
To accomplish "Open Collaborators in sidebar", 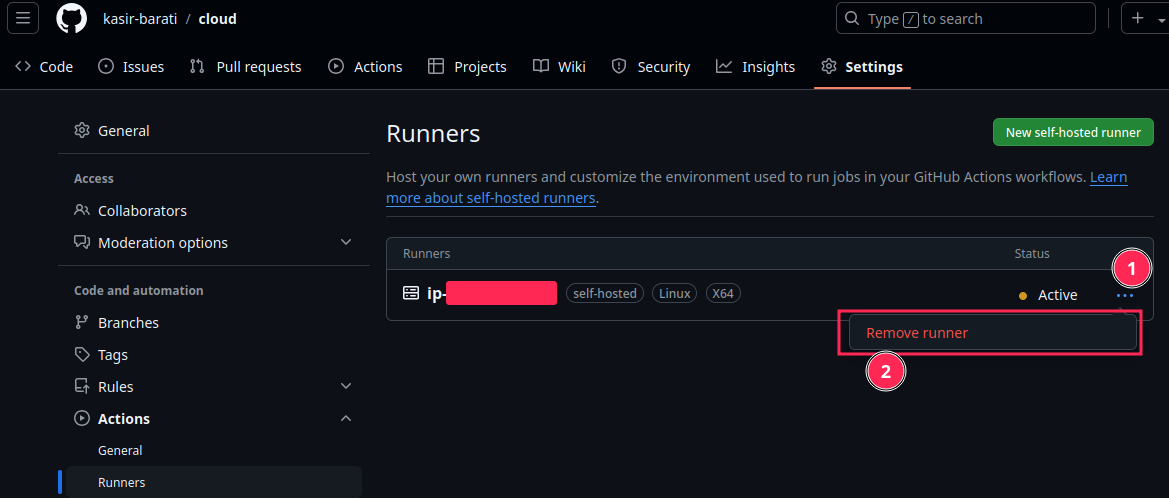I will 213,210.
